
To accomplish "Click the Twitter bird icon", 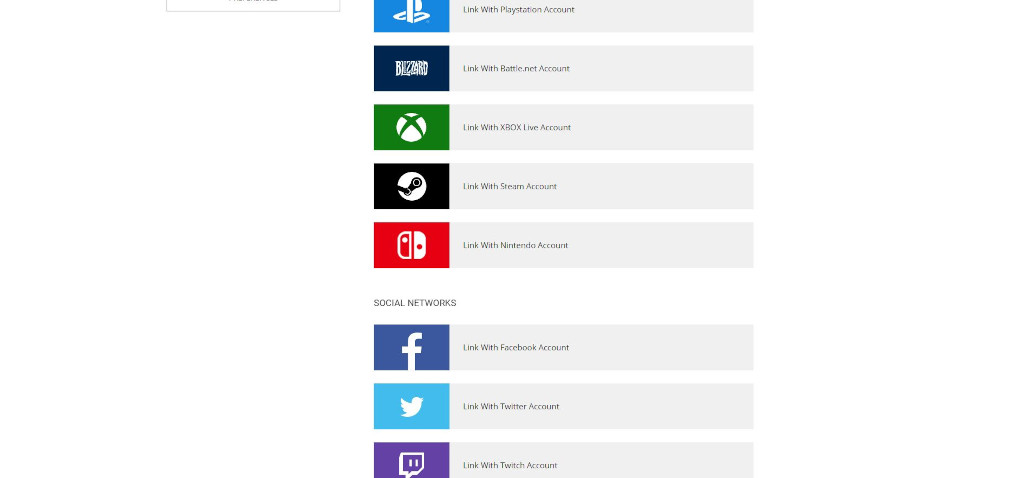I will 411,406.
